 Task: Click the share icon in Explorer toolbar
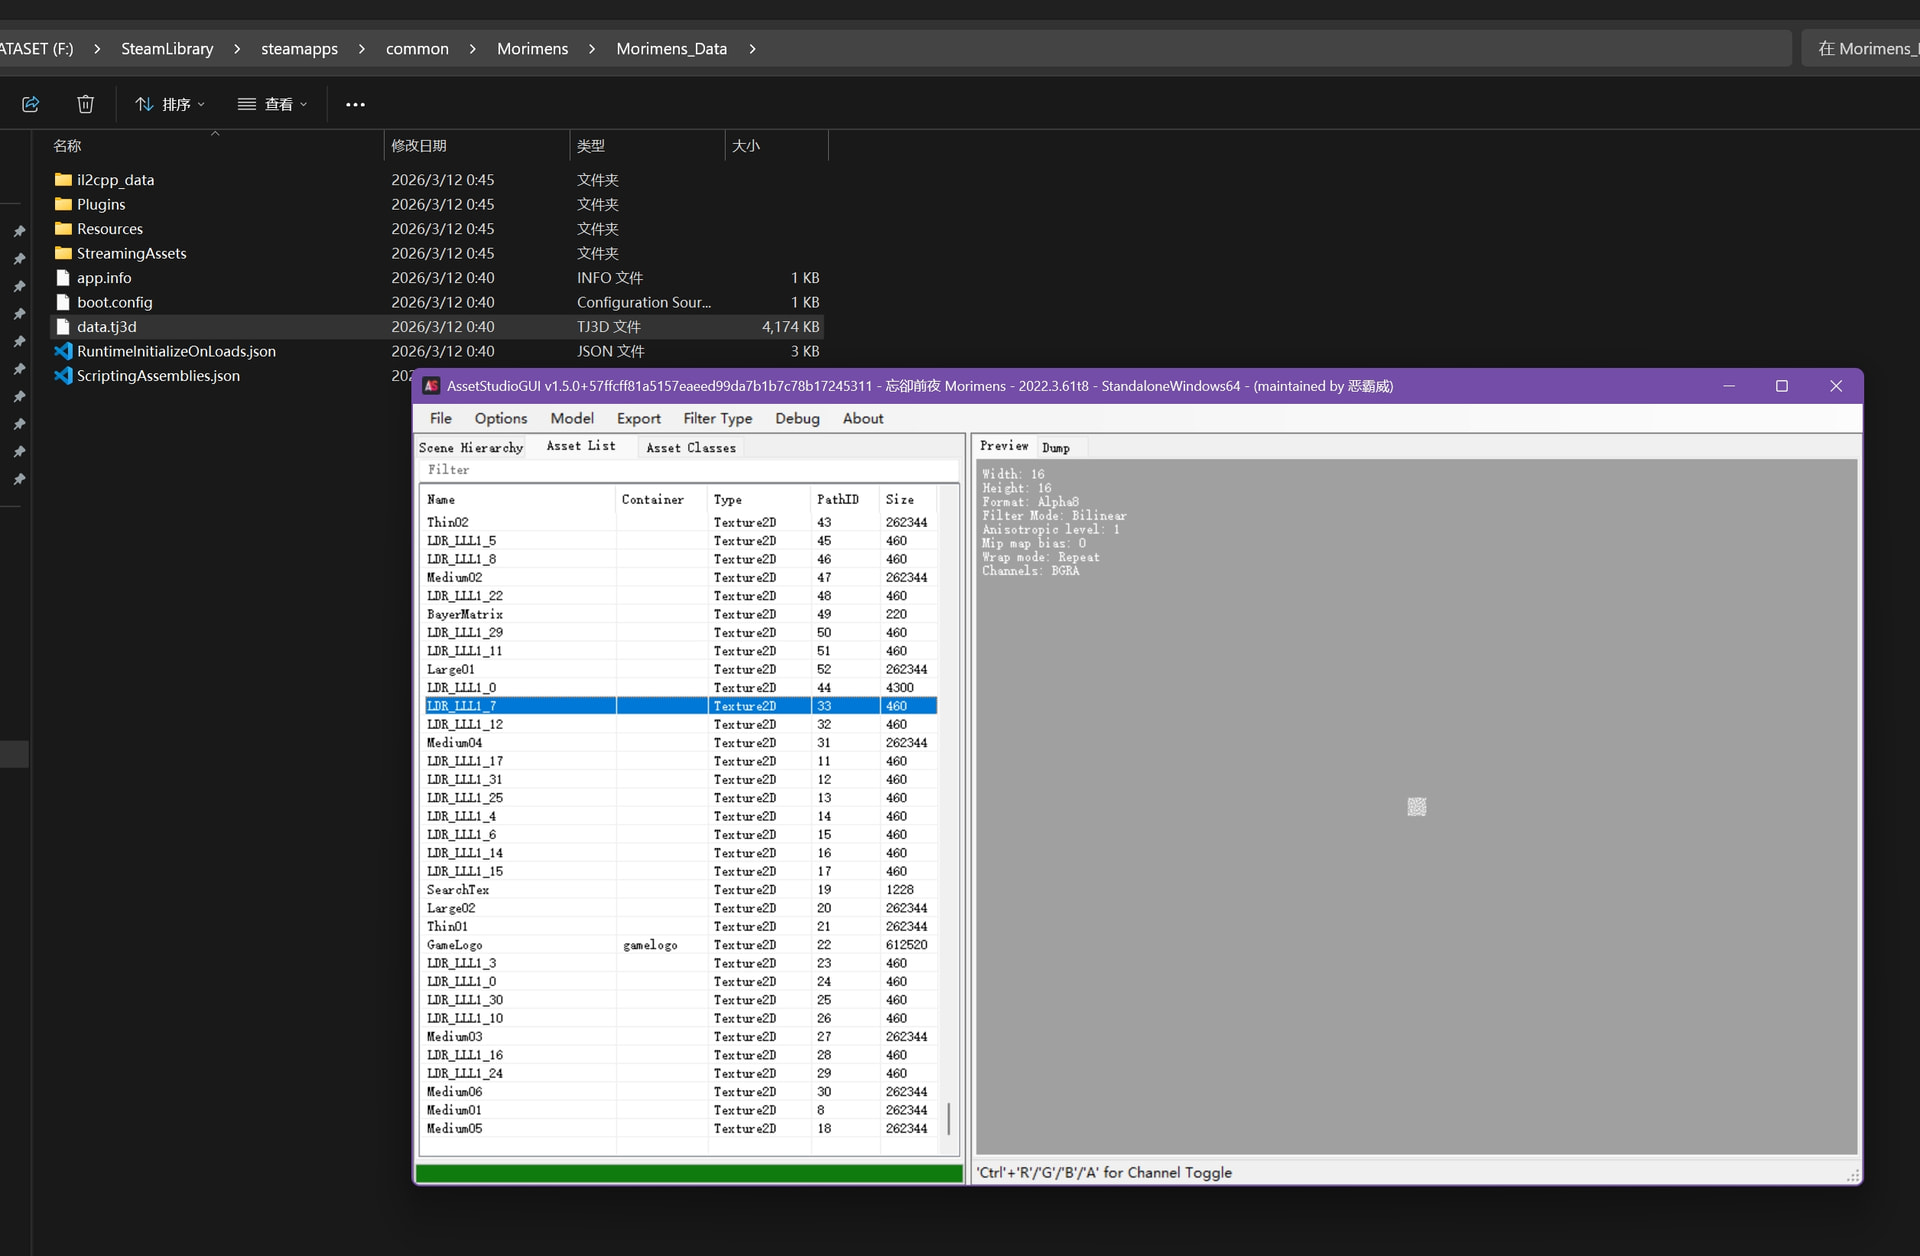point(31,104)
